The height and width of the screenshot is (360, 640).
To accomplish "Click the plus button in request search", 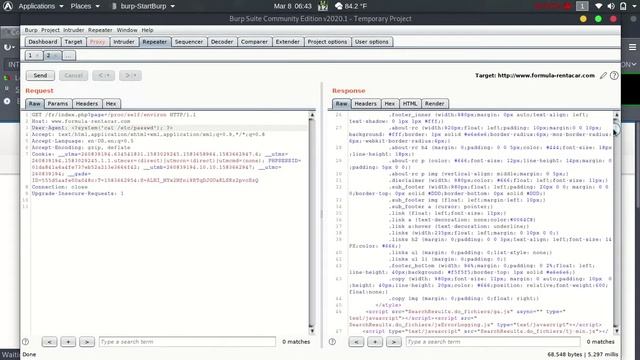I will point(68,342).
